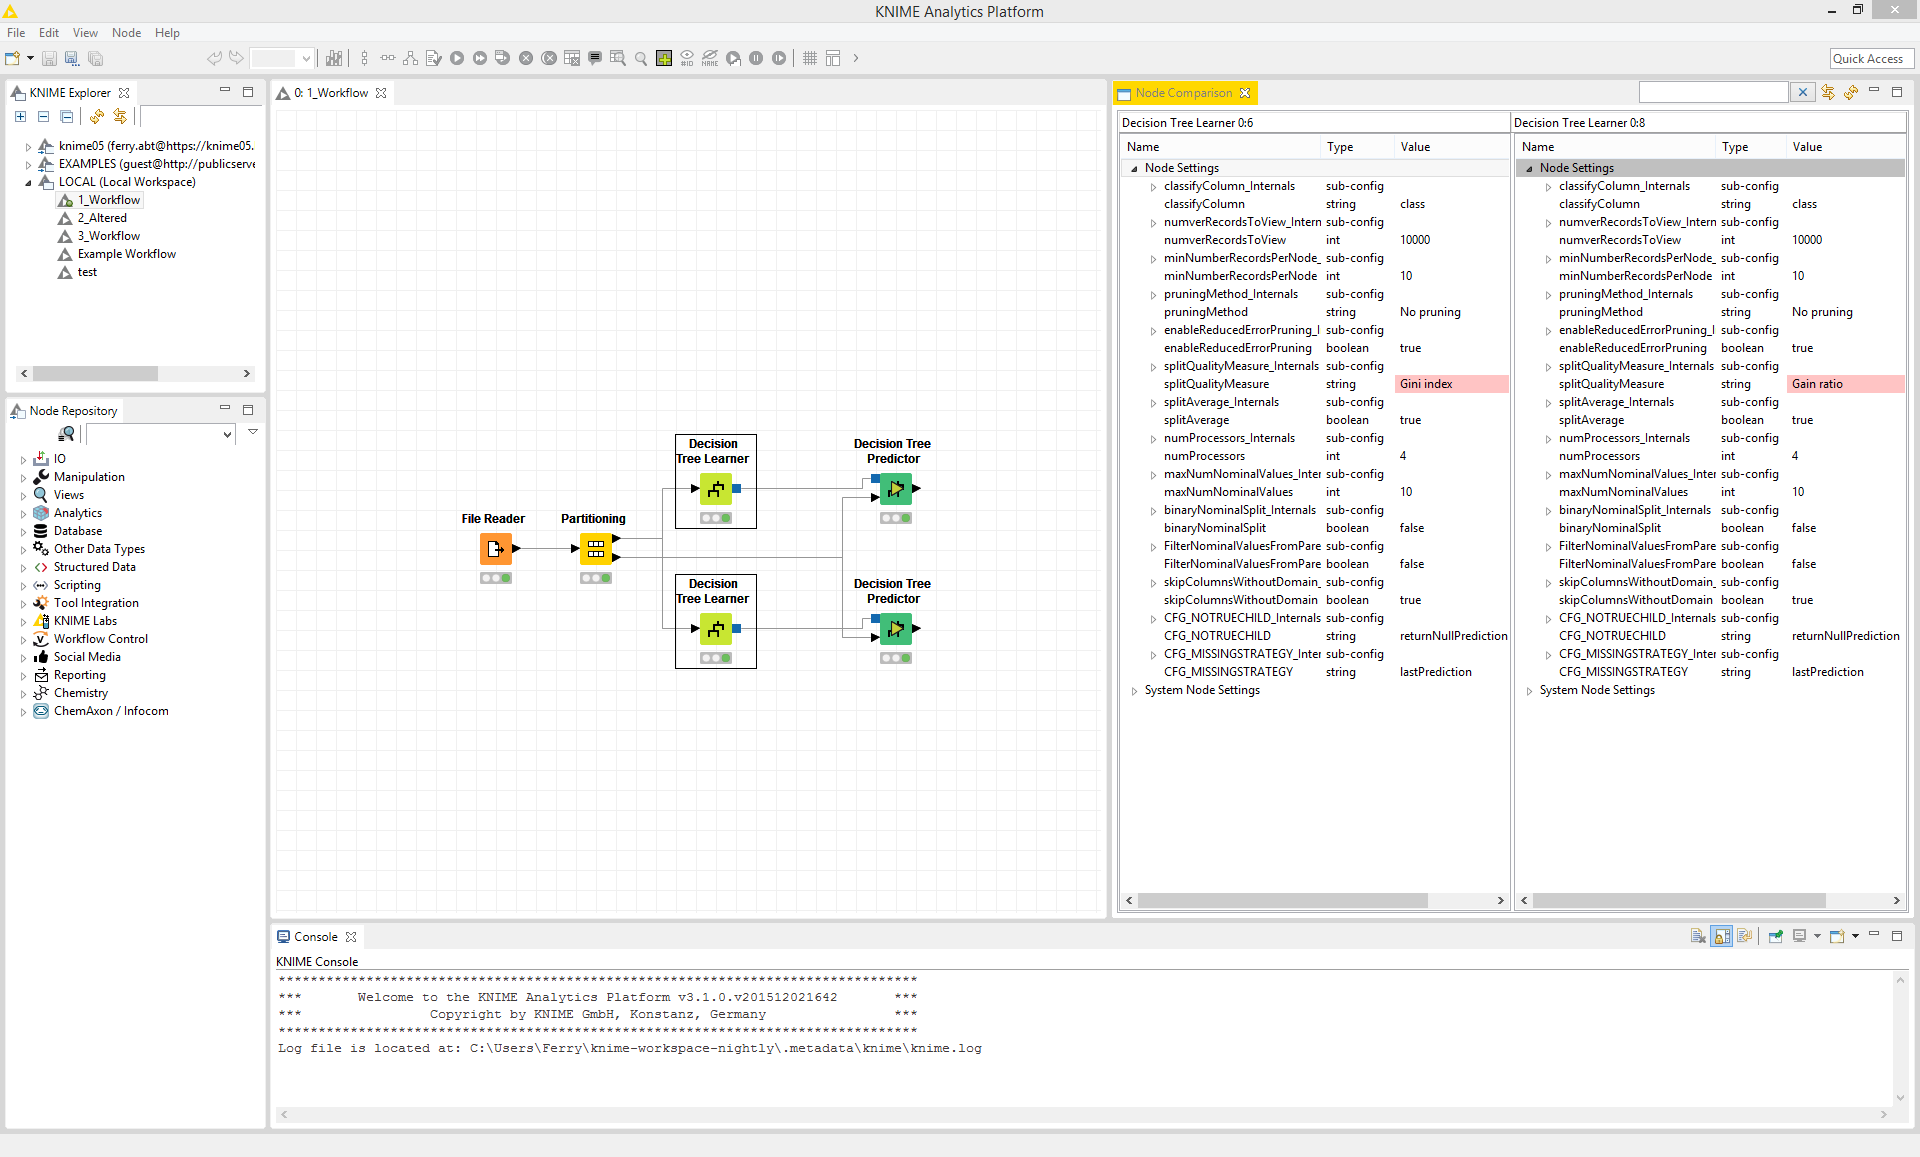This screenshot has width=1920, height=1157.
Task: Click the lower Decision Tree Predictor node
Action: point(895,629)
